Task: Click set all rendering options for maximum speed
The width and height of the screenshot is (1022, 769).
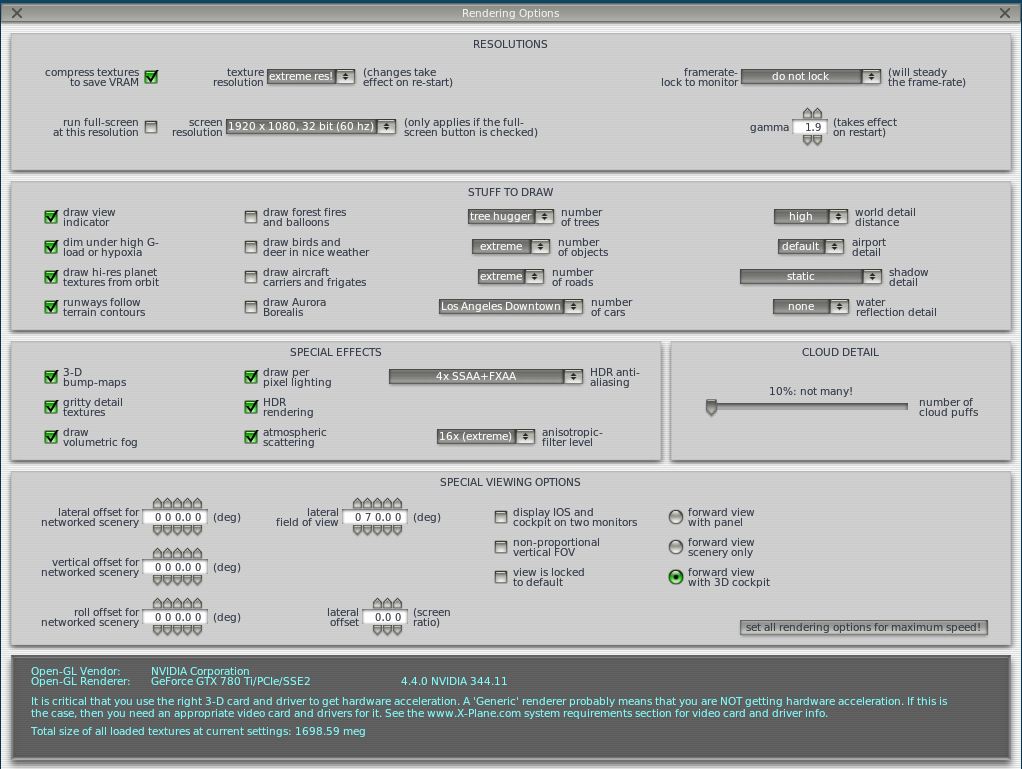Action: 864,628
